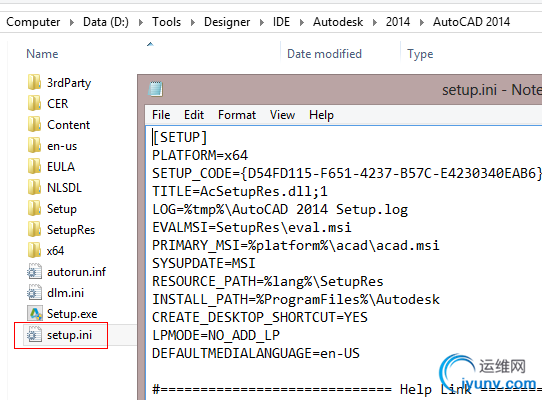Select the SetupRes folder name
The image size is (542, 400).
point(71,230)
